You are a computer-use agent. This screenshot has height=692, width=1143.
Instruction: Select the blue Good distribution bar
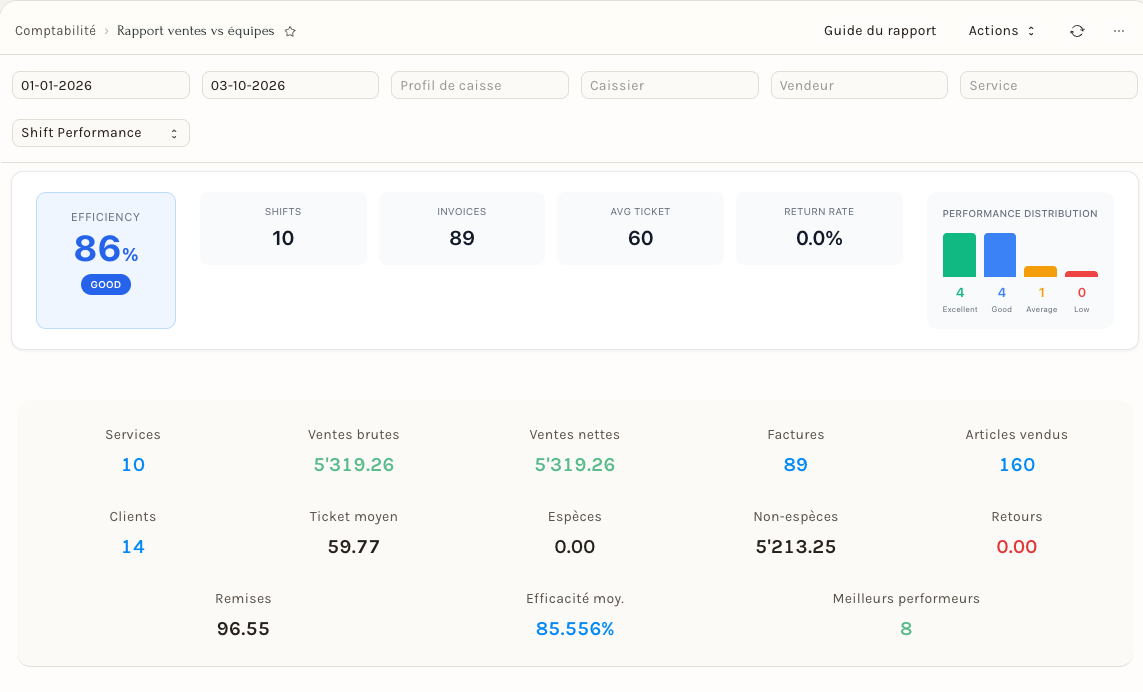(1000, 255)
